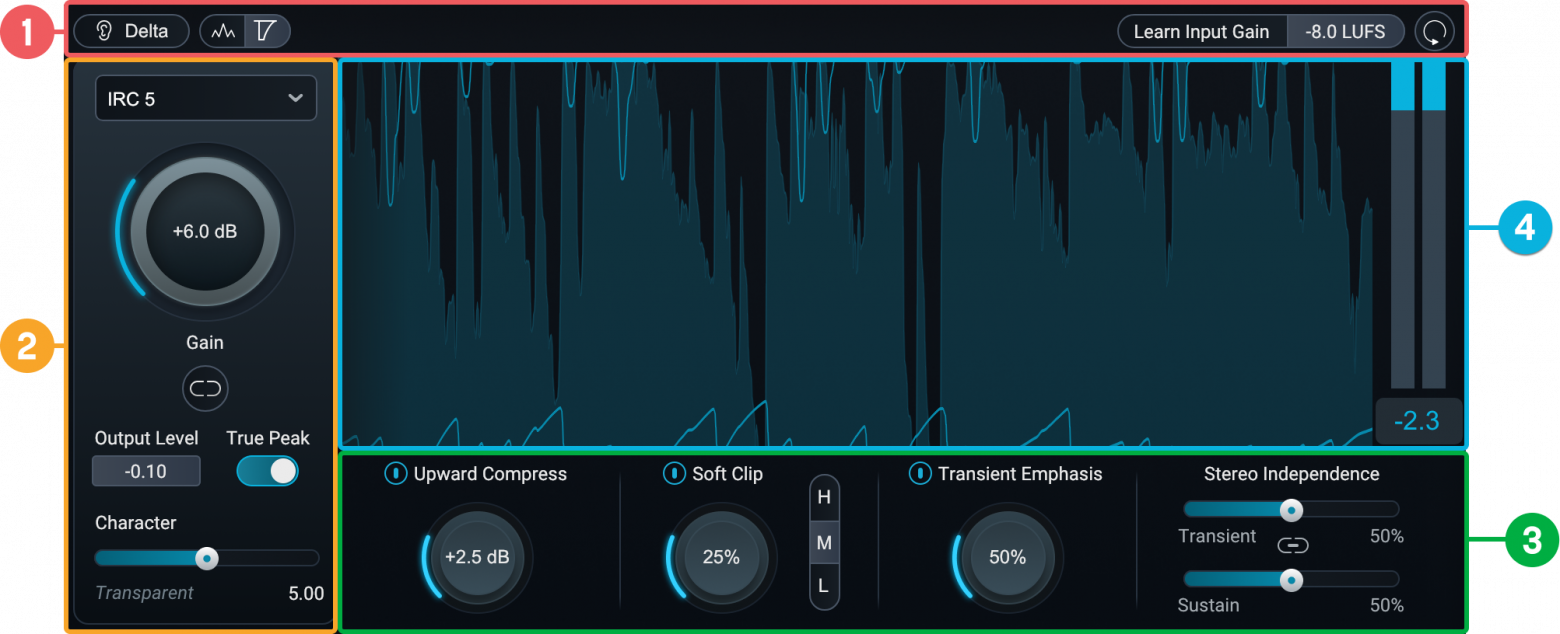Click the Soft Clip 25% knob
This screenshot has width=1560, height=634.
click(x=720, y=558)
